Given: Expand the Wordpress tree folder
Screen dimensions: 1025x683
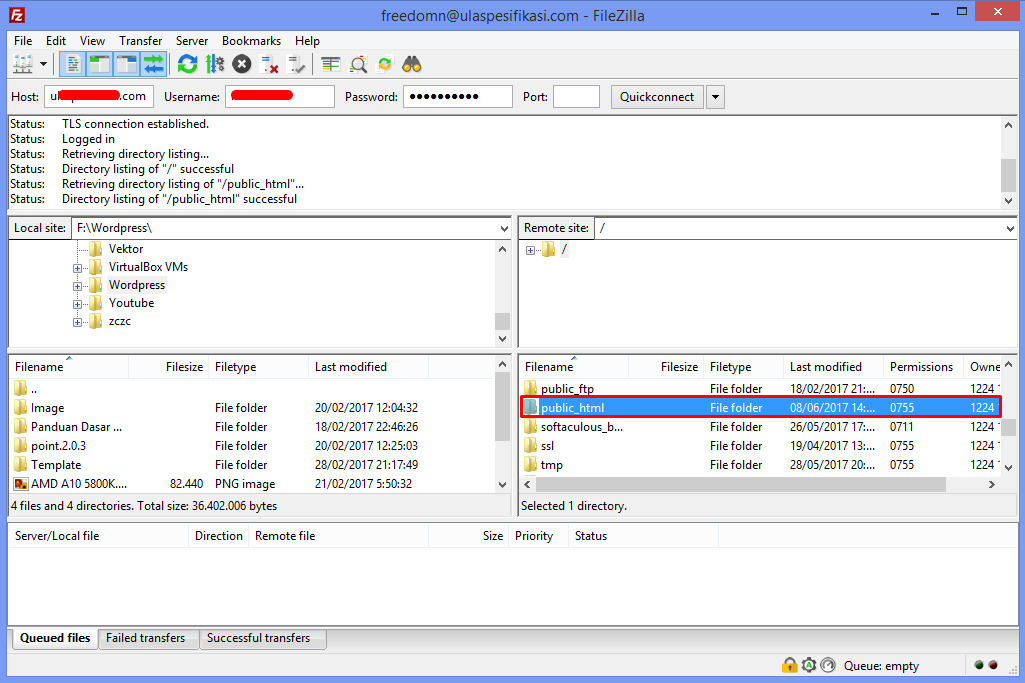Looking at the screenshot, I should pyautogui.click(x=77, y=286).
